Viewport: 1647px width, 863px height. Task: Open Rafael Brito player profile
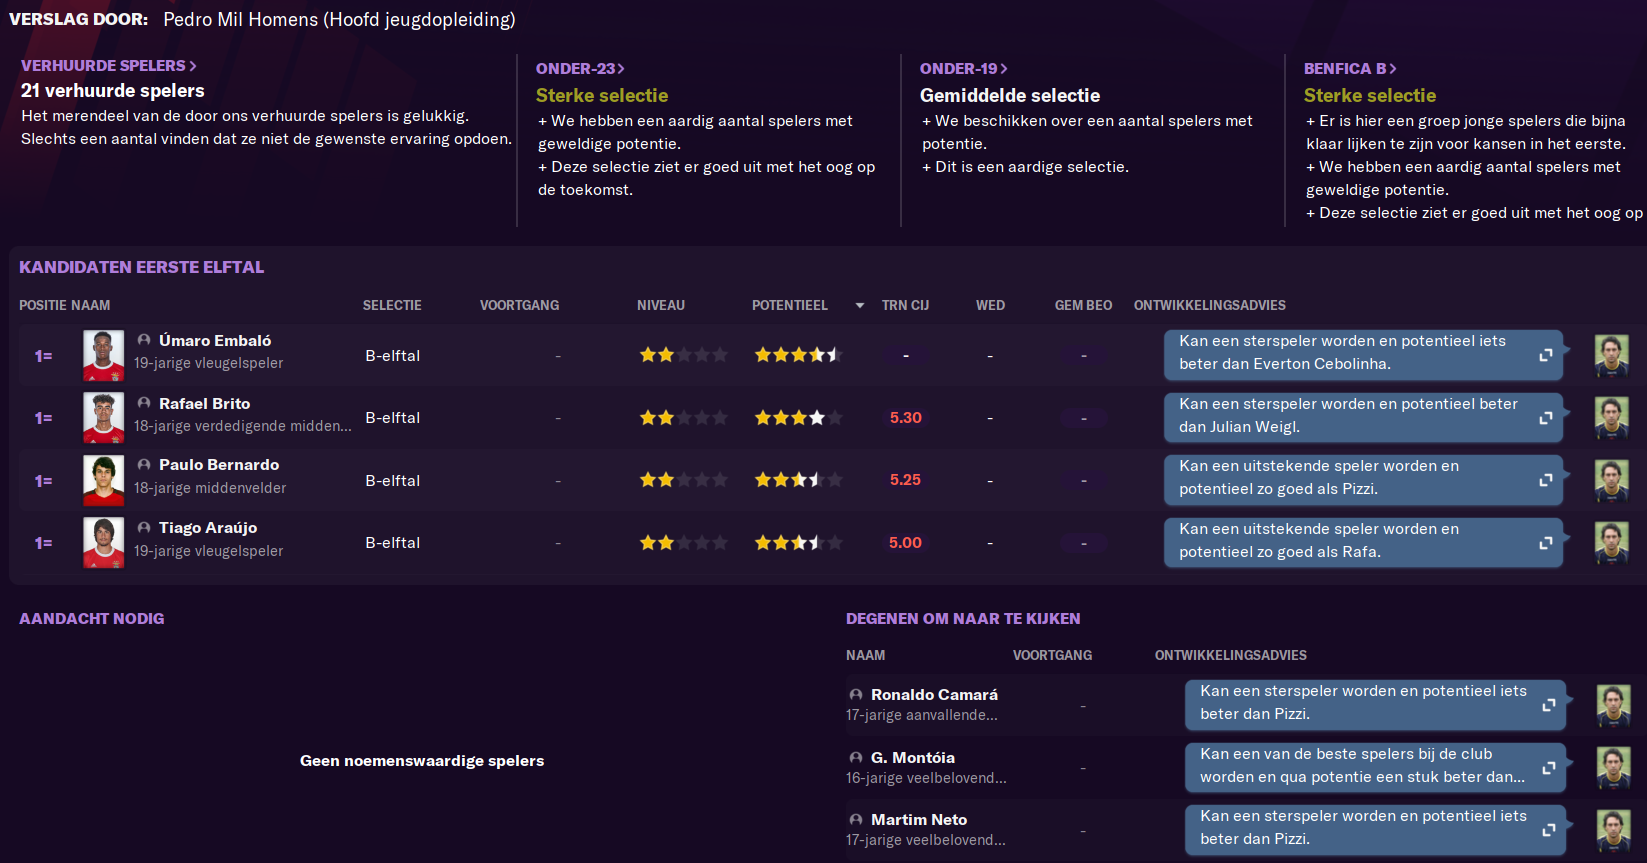click(x=205, y=404)
